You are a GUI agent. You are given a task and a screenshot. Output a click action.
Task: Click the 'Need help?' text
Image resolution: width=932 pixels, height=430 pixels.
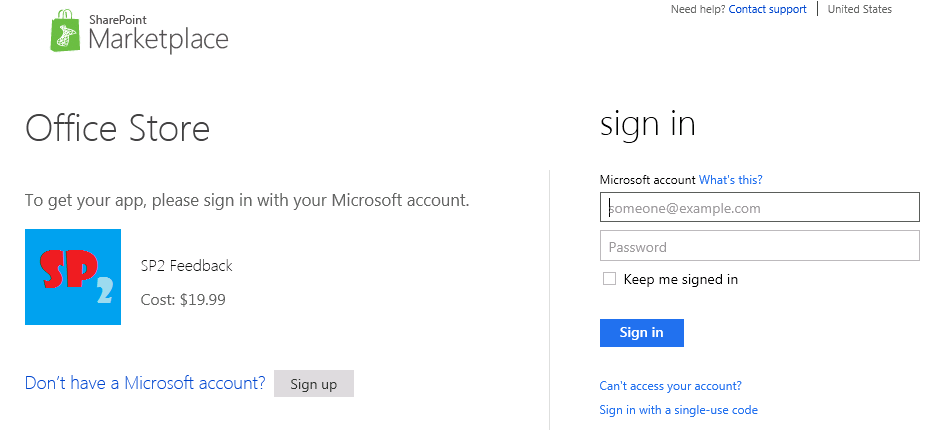tap(698, 9)
